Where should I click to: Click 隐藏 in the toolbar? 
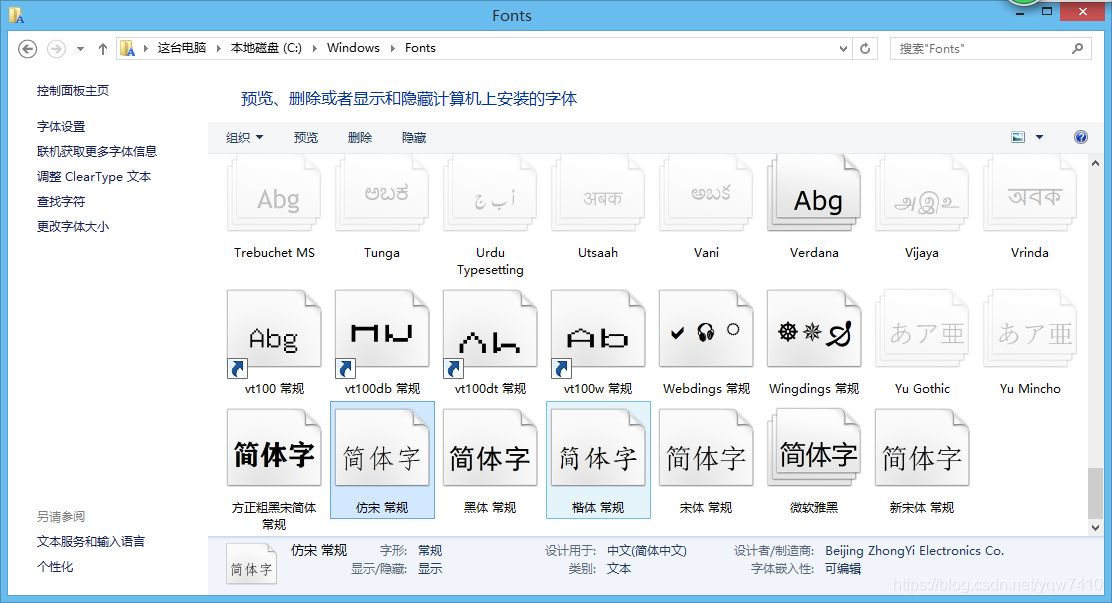point(414,138)
